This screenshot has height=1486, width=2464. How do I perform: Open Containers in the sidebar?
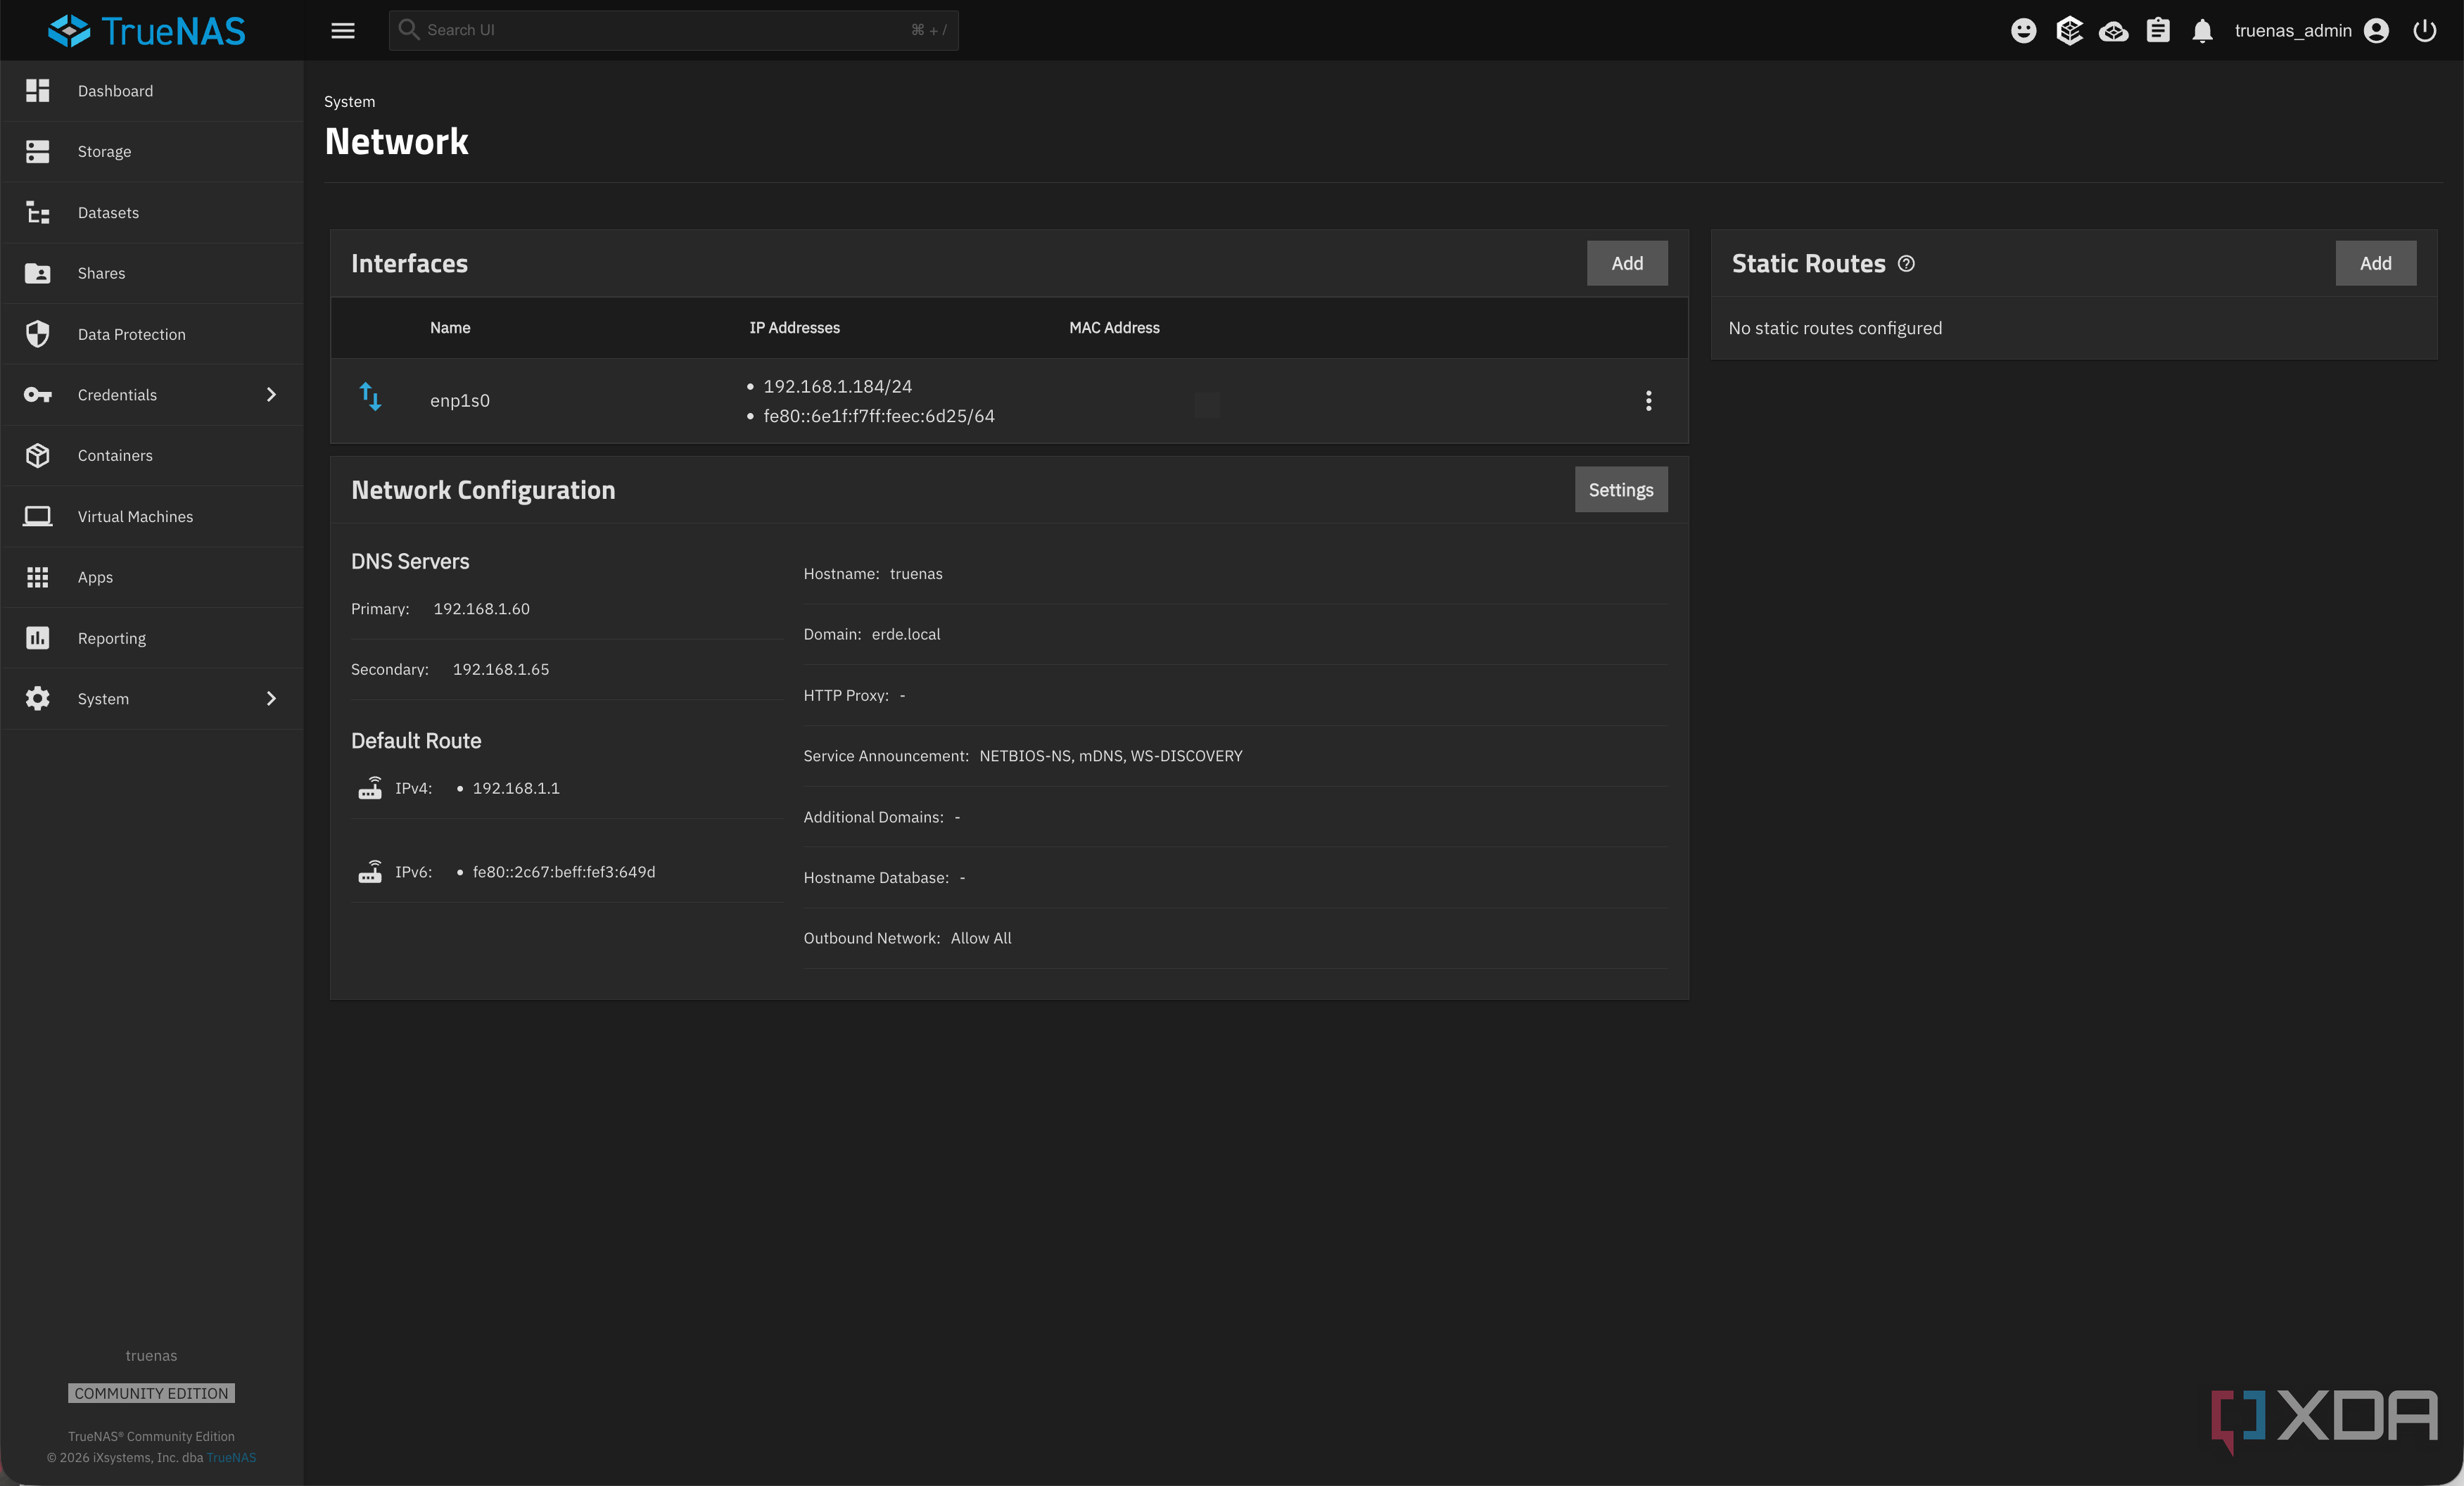[x=152, y=455]
